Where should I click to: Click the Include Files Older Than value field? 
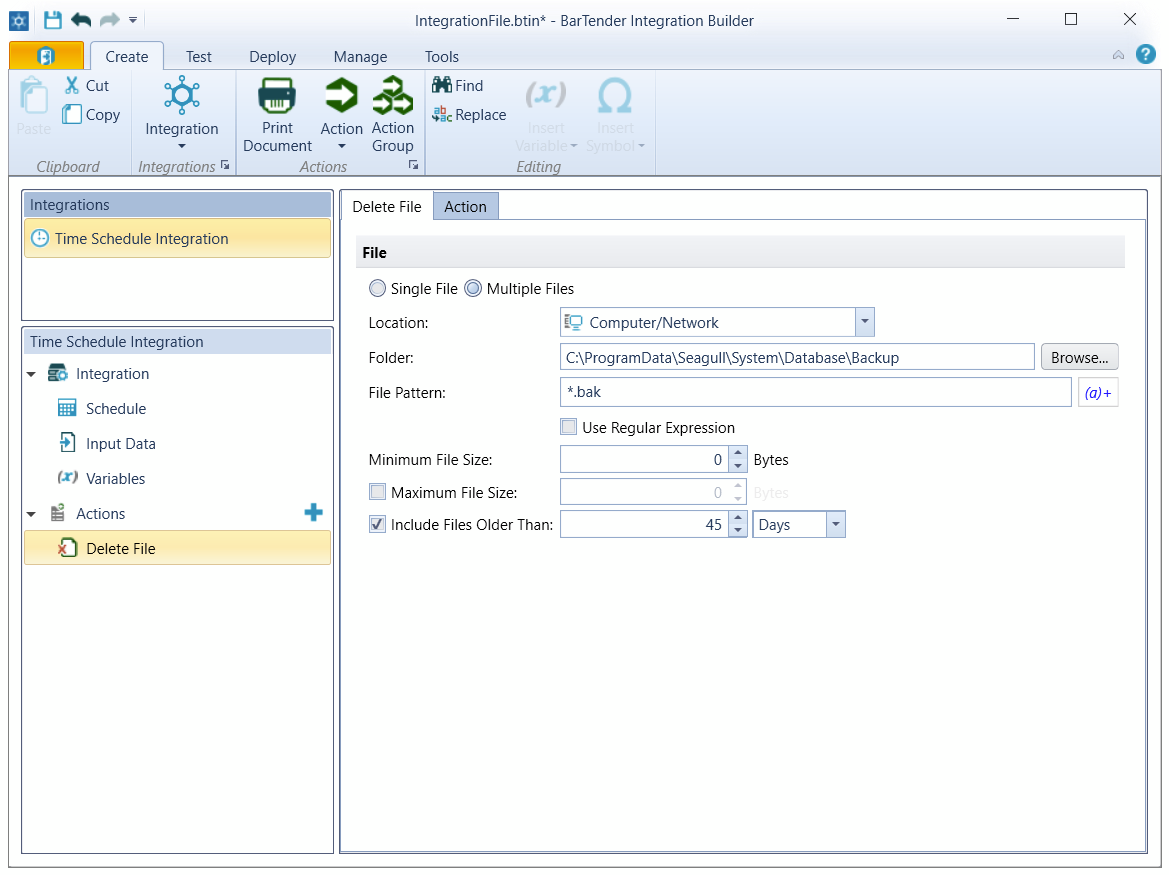[644, 525]
